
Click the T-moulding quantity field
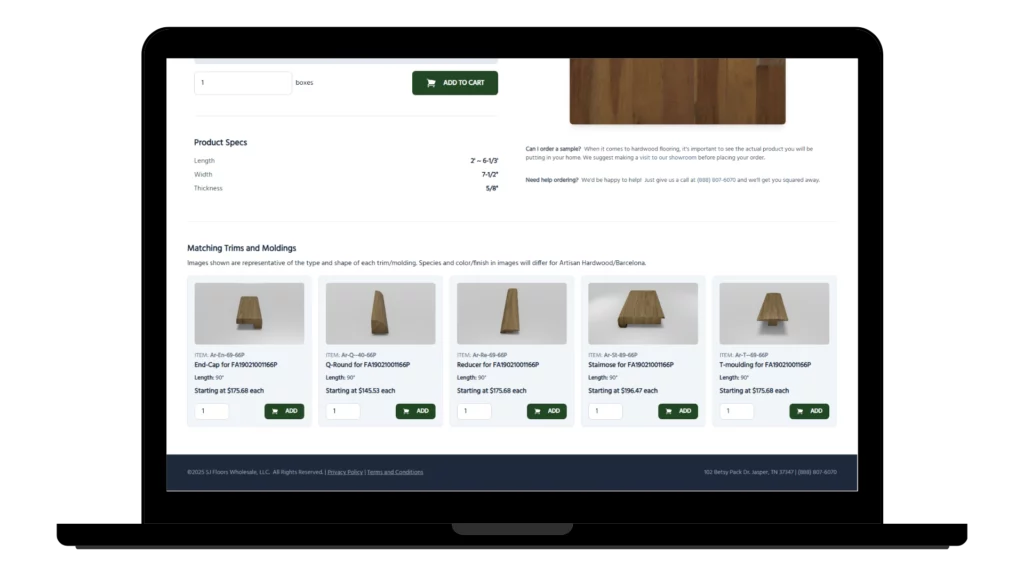click(x=737, y=411)
